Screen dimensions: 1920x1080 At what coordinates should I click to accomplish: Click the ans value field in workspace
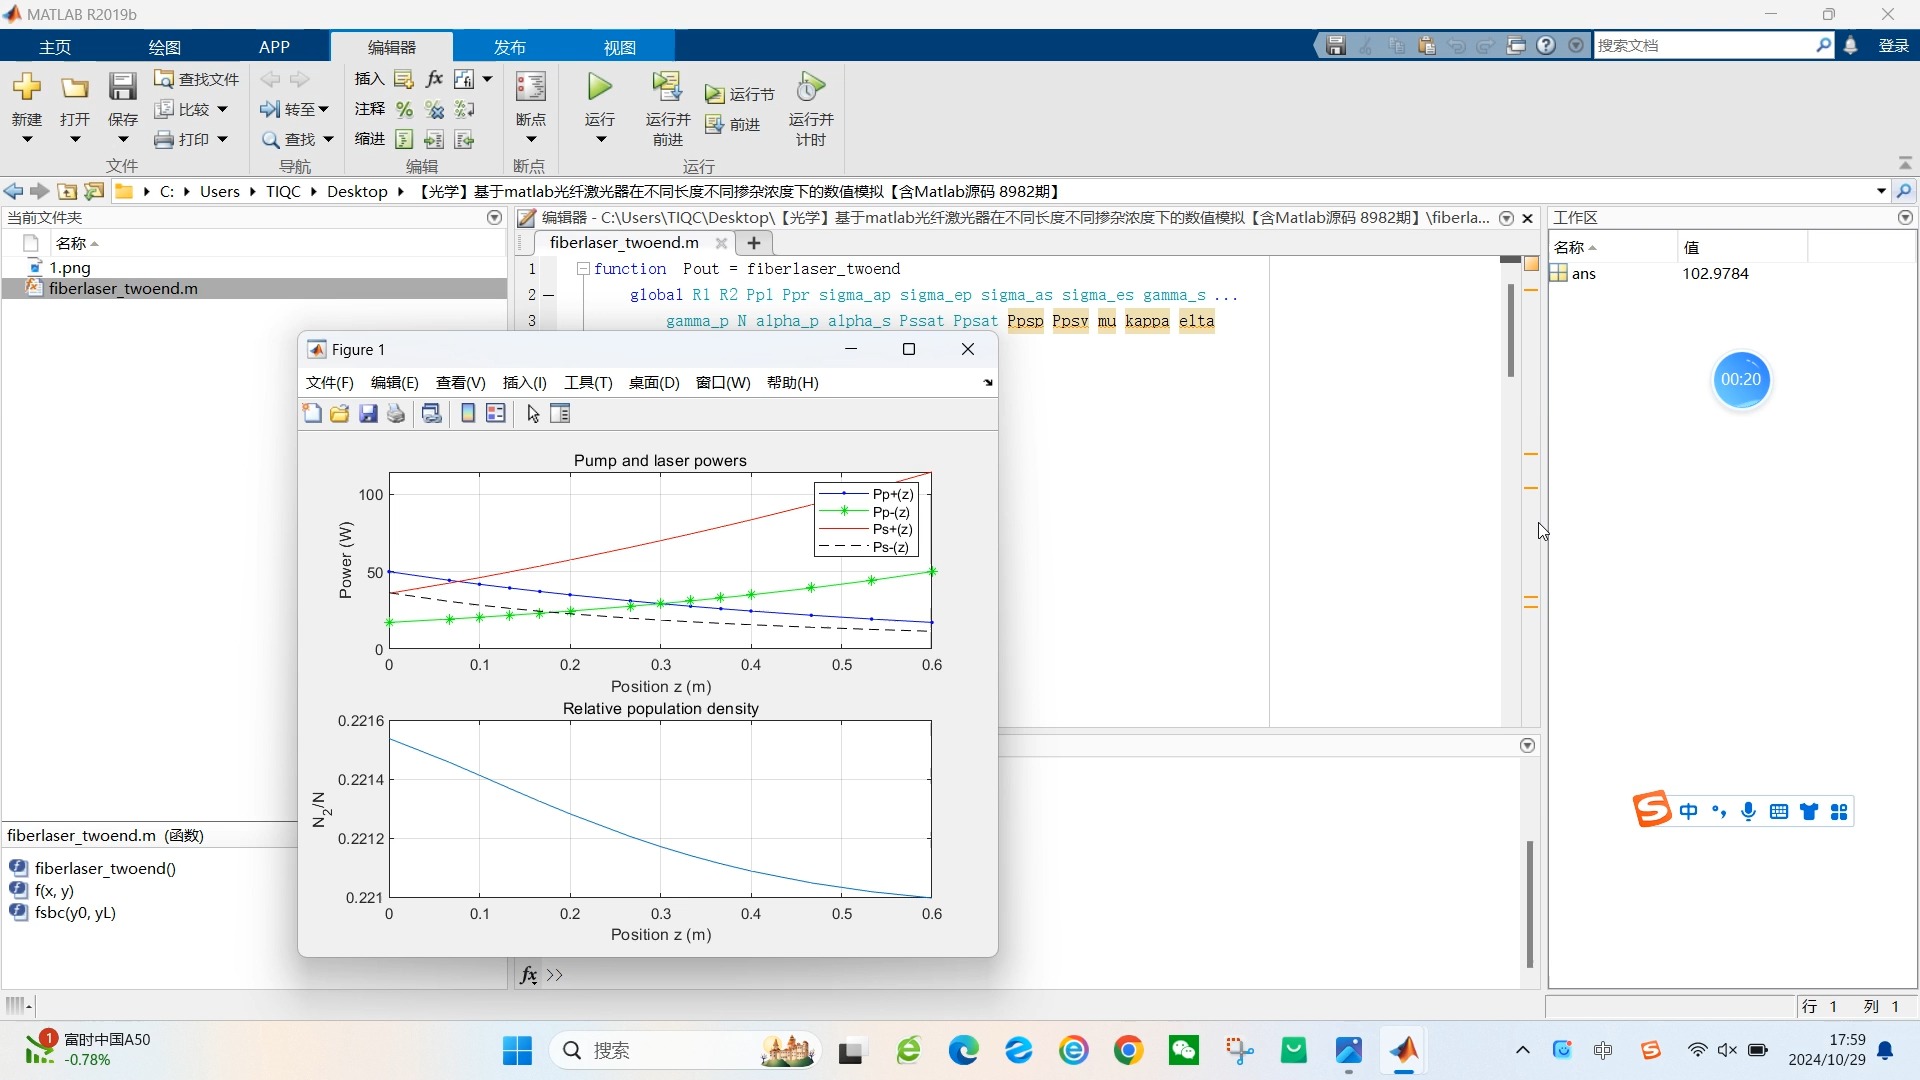pos(1717,273)
